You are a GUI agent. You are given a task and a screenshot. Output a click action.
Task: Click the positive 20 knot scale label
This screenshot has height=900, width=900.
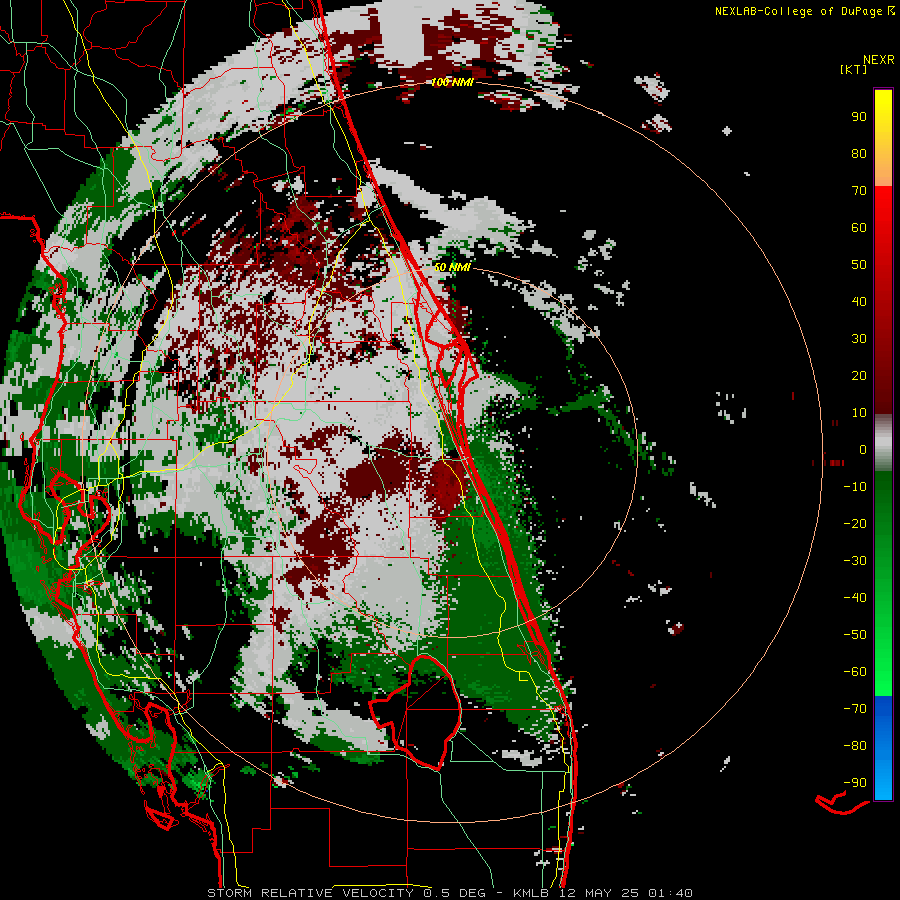[859, 376]
